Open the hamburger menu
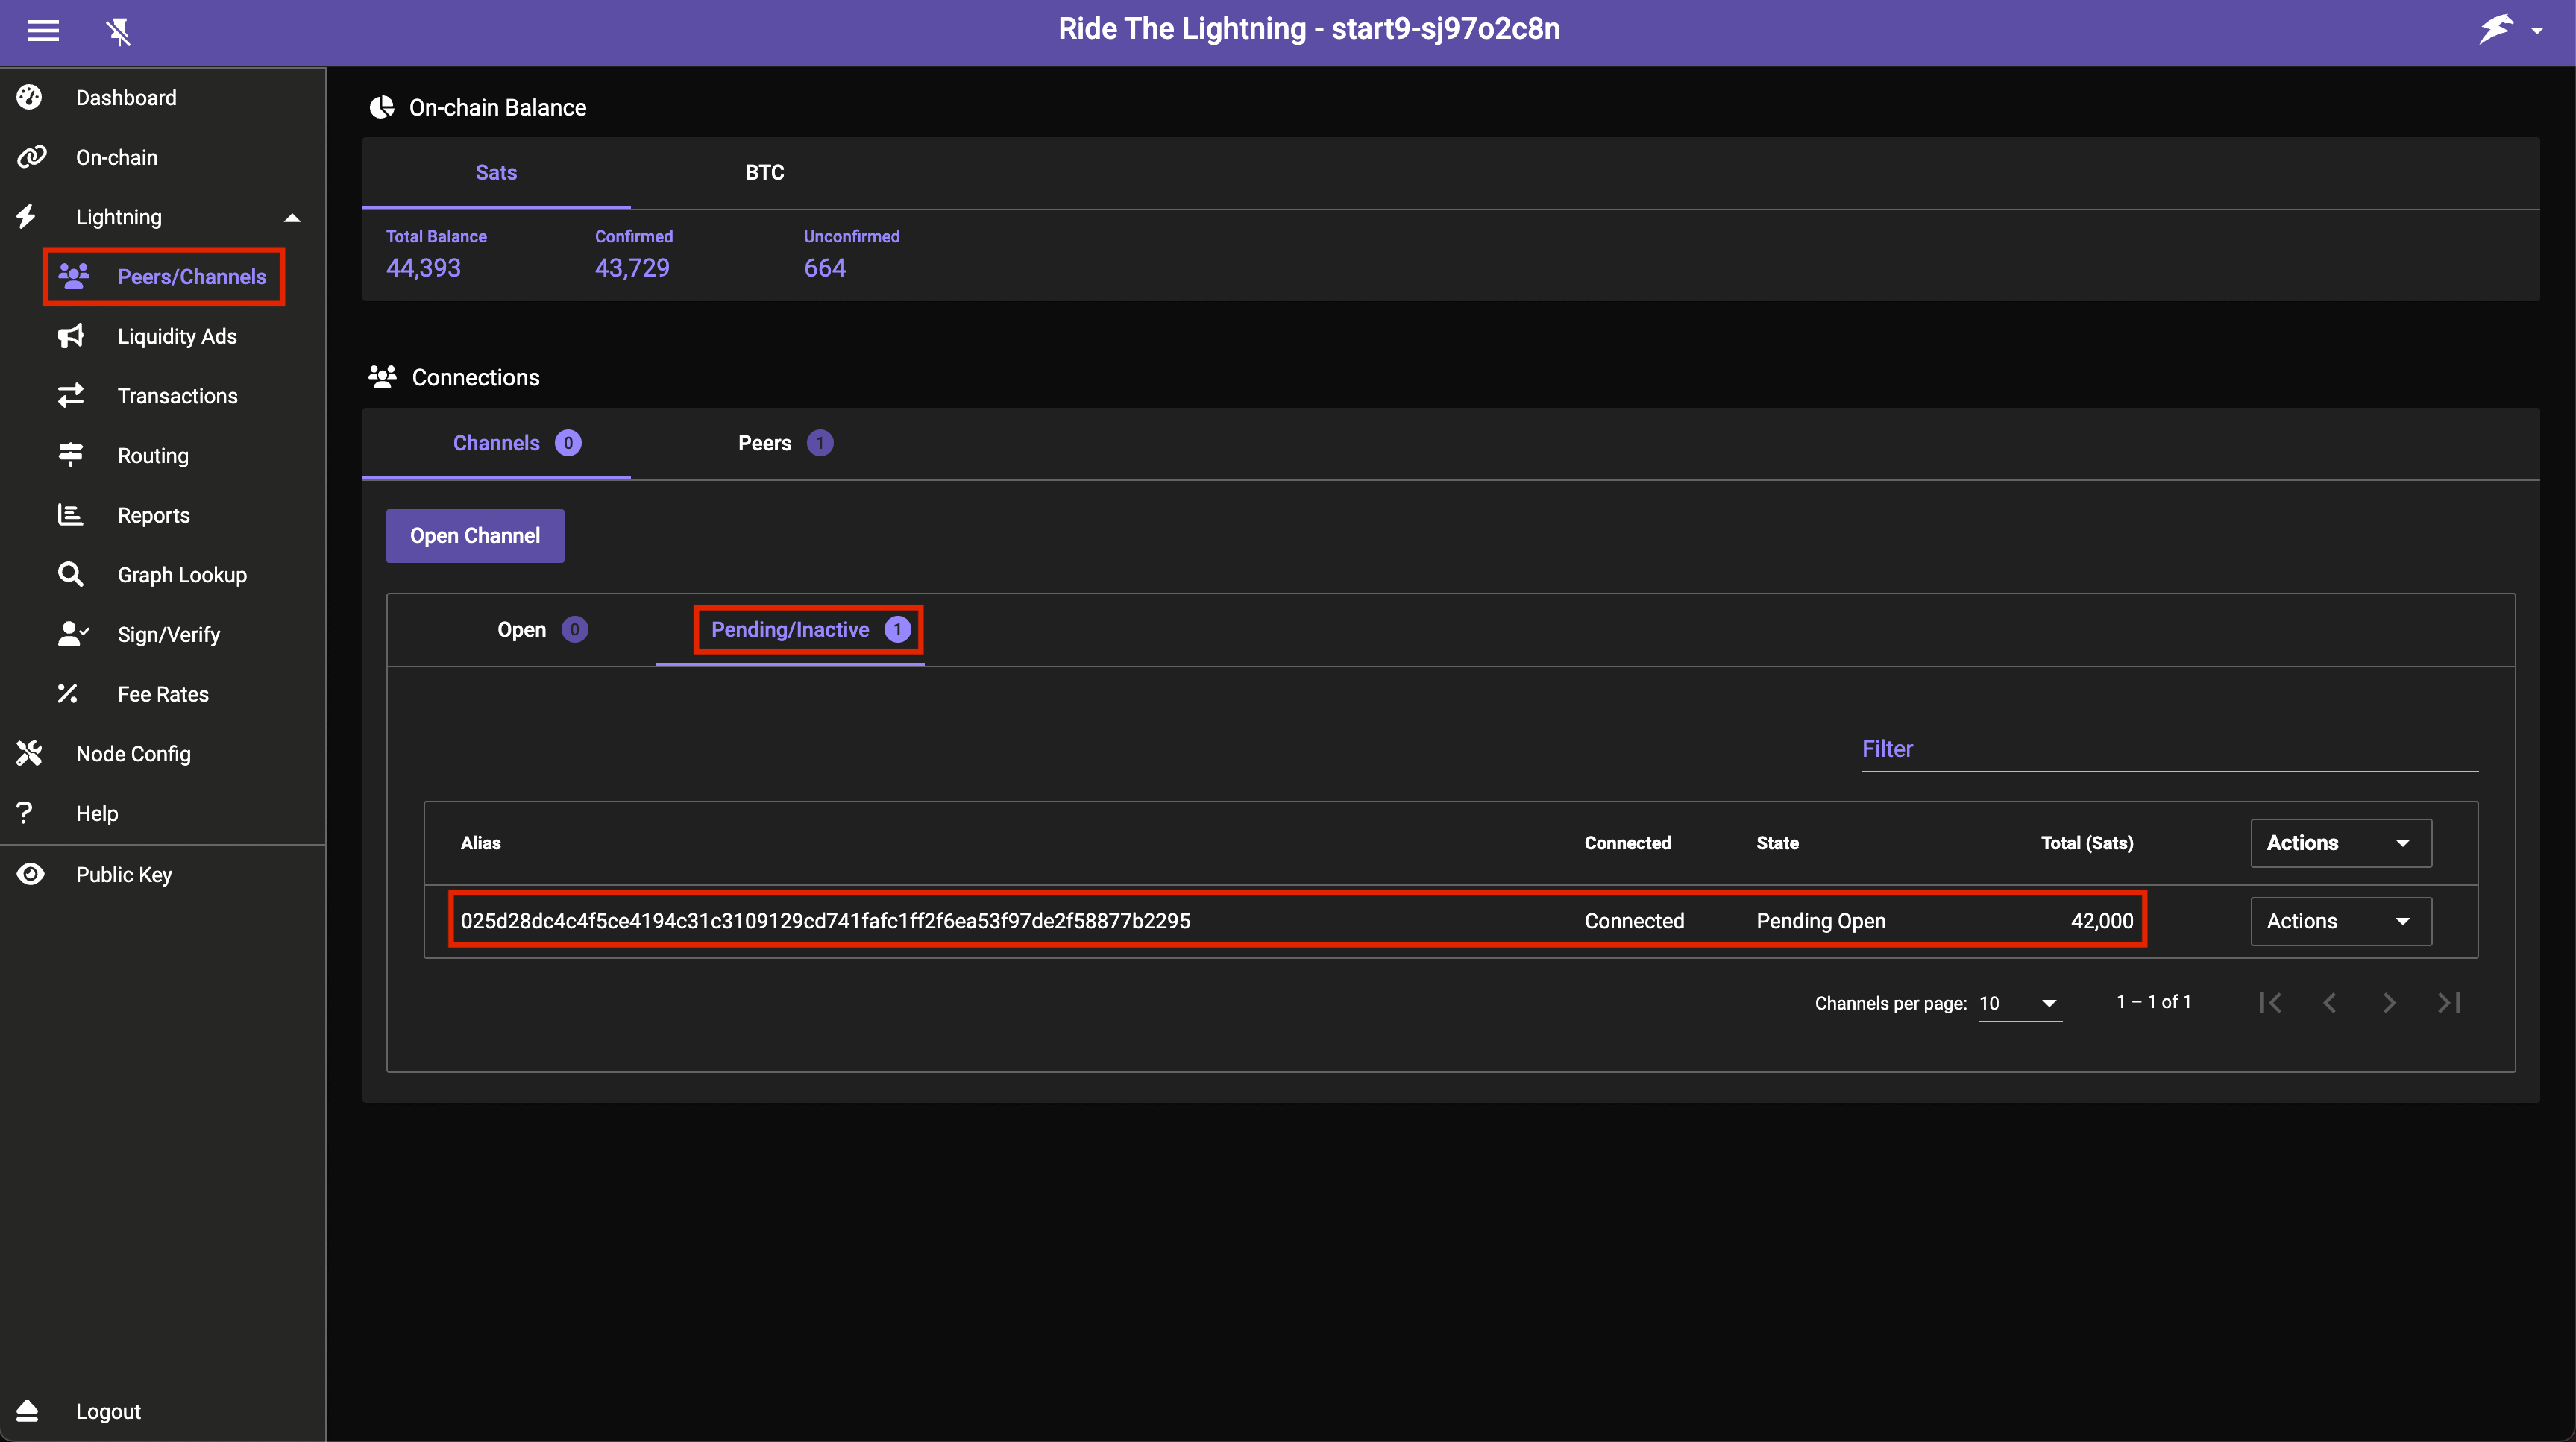Screen dimensions: 2576x1442 point(43,31)
